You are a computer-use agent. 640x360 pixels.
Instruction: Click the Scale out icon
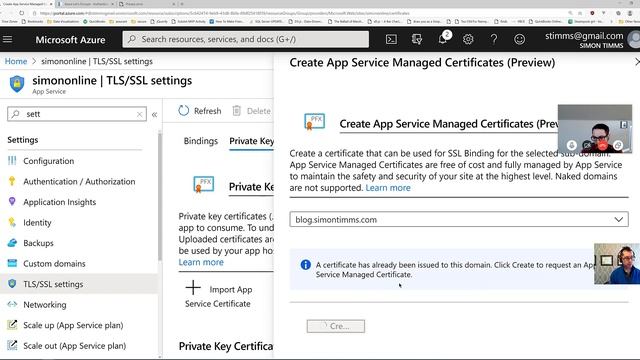point(12,345)
